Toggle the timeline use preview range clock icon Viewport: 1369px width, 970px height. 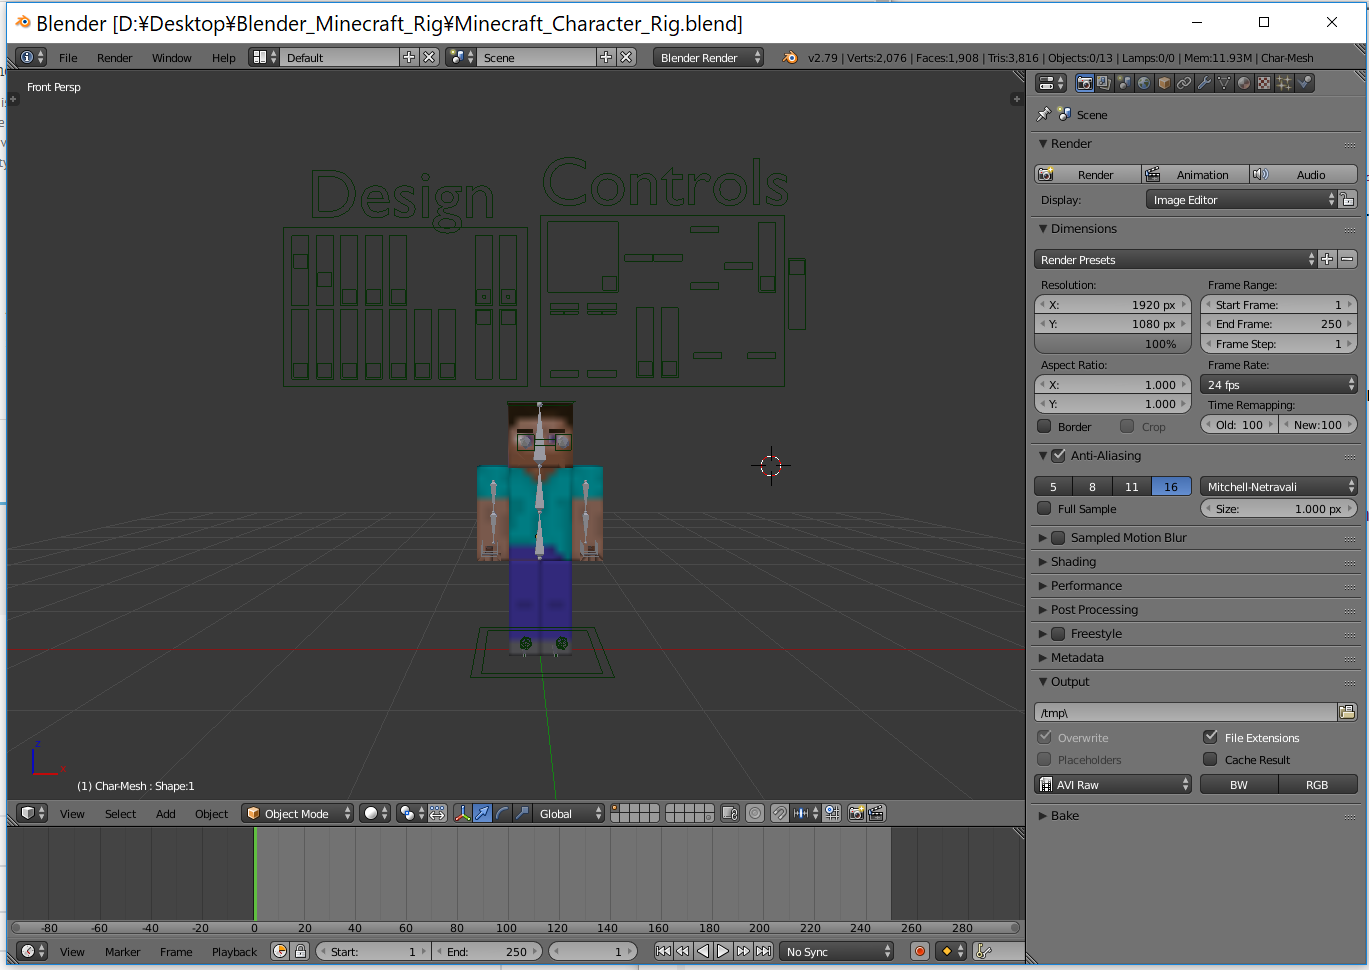point(280,951)
